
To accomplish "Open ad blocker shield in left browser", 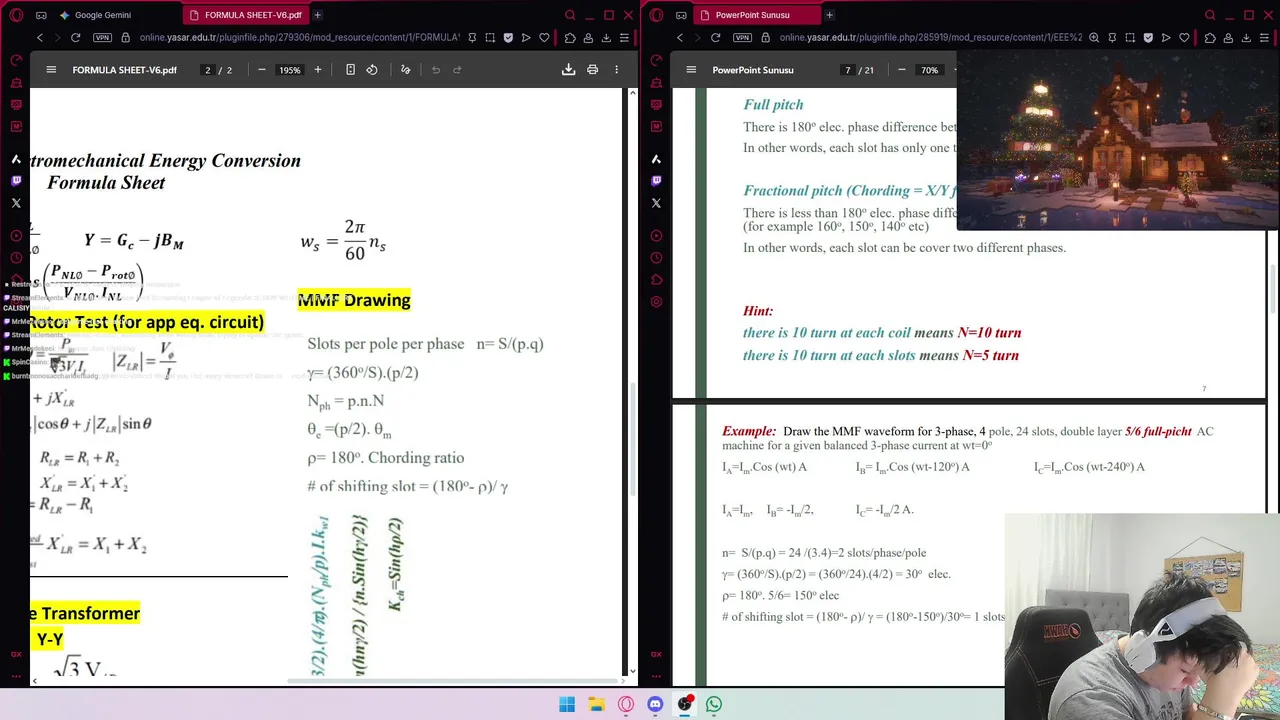I will pos(508,38).
